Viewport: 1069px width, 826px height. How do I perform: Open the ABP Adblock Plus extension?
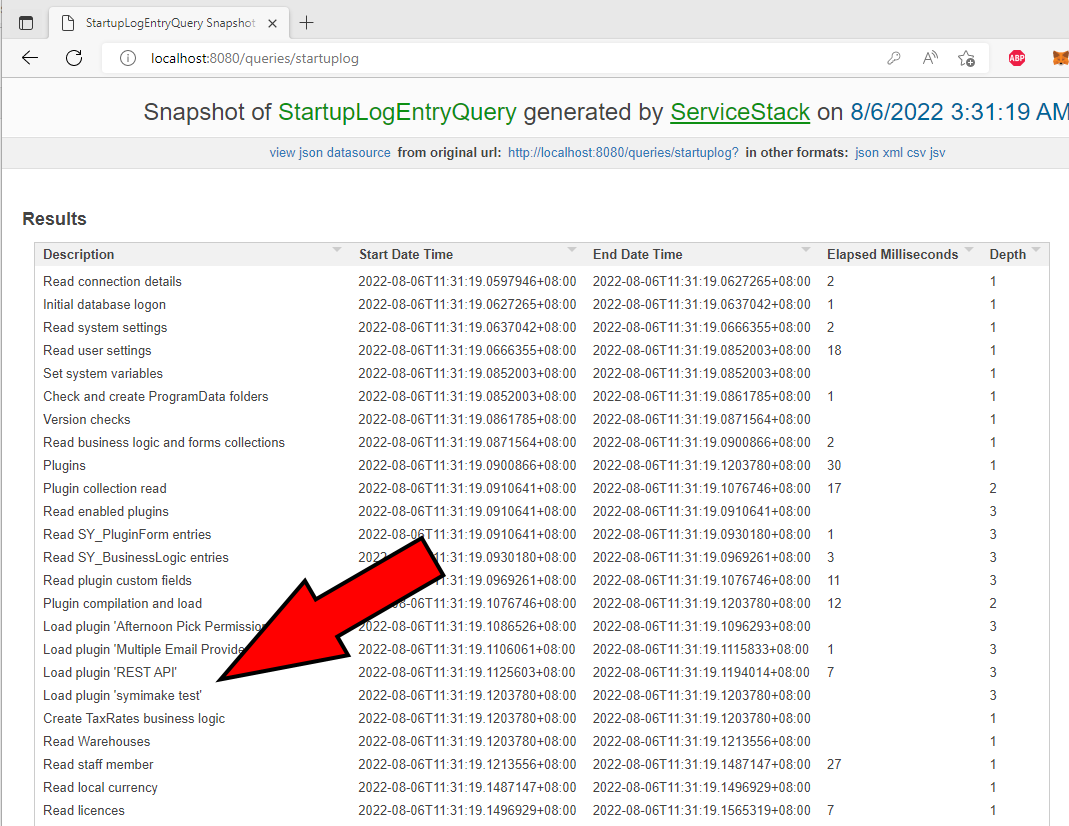point(1017,58)
